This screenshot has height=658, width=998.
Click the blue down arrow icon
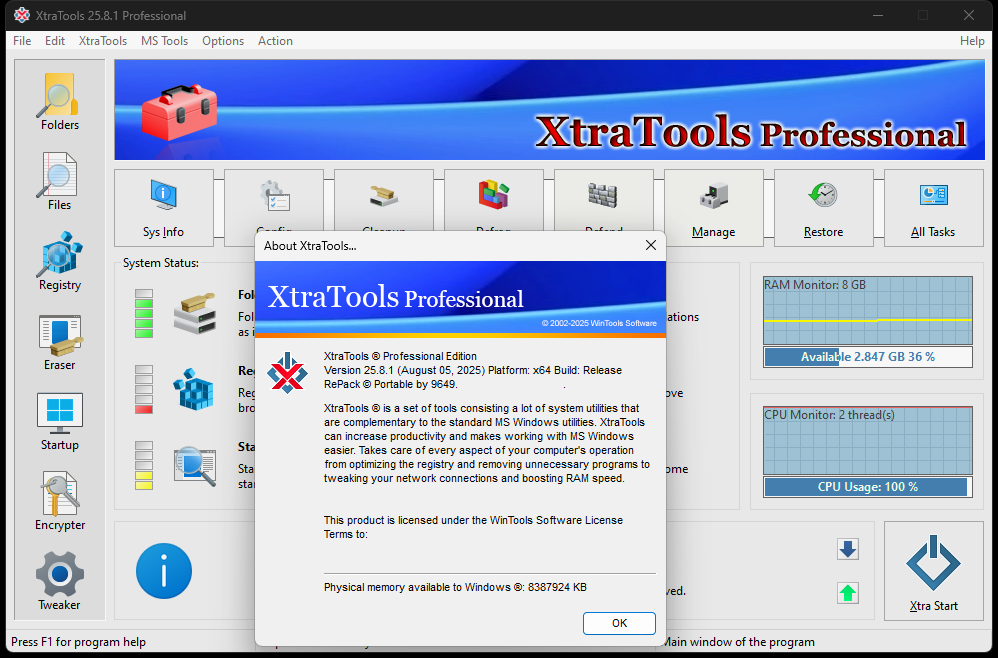click(848, 549)
